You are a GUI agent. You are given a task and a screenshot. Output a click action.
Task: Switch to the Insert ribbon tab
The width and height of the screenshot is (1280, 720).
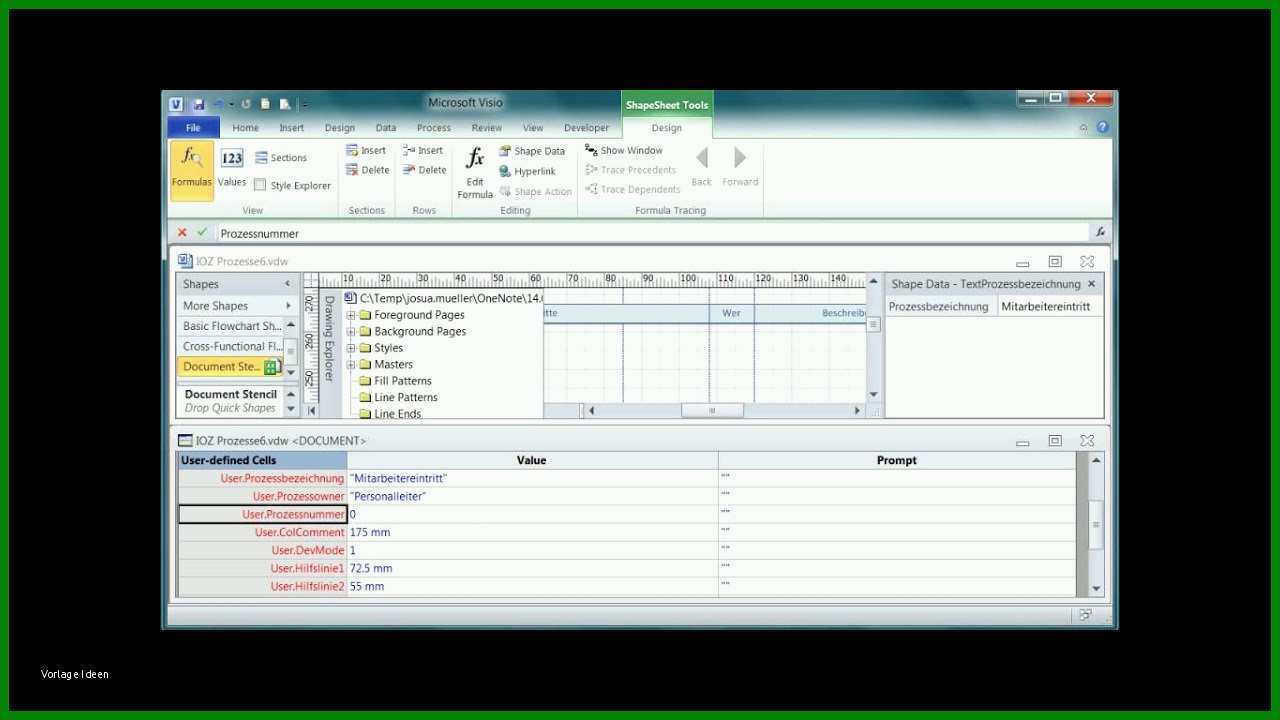tap(292, 128)
